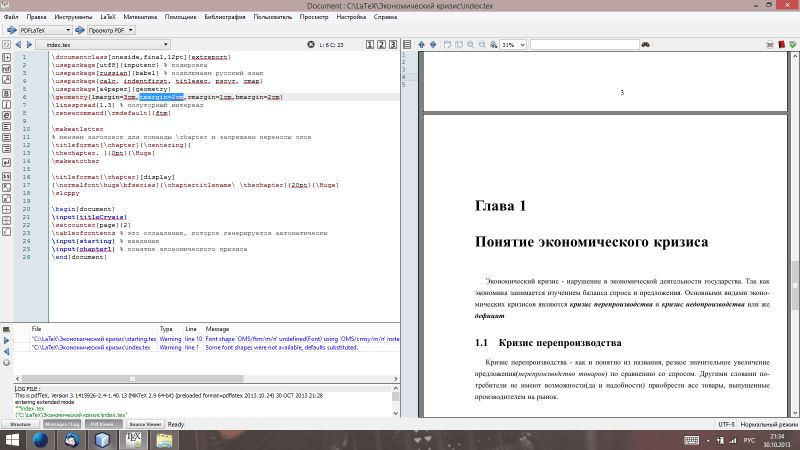Select page 4 in PDF pages list
Image resolution: width=800 pixels, height=450 pixels.
point(410,77)
